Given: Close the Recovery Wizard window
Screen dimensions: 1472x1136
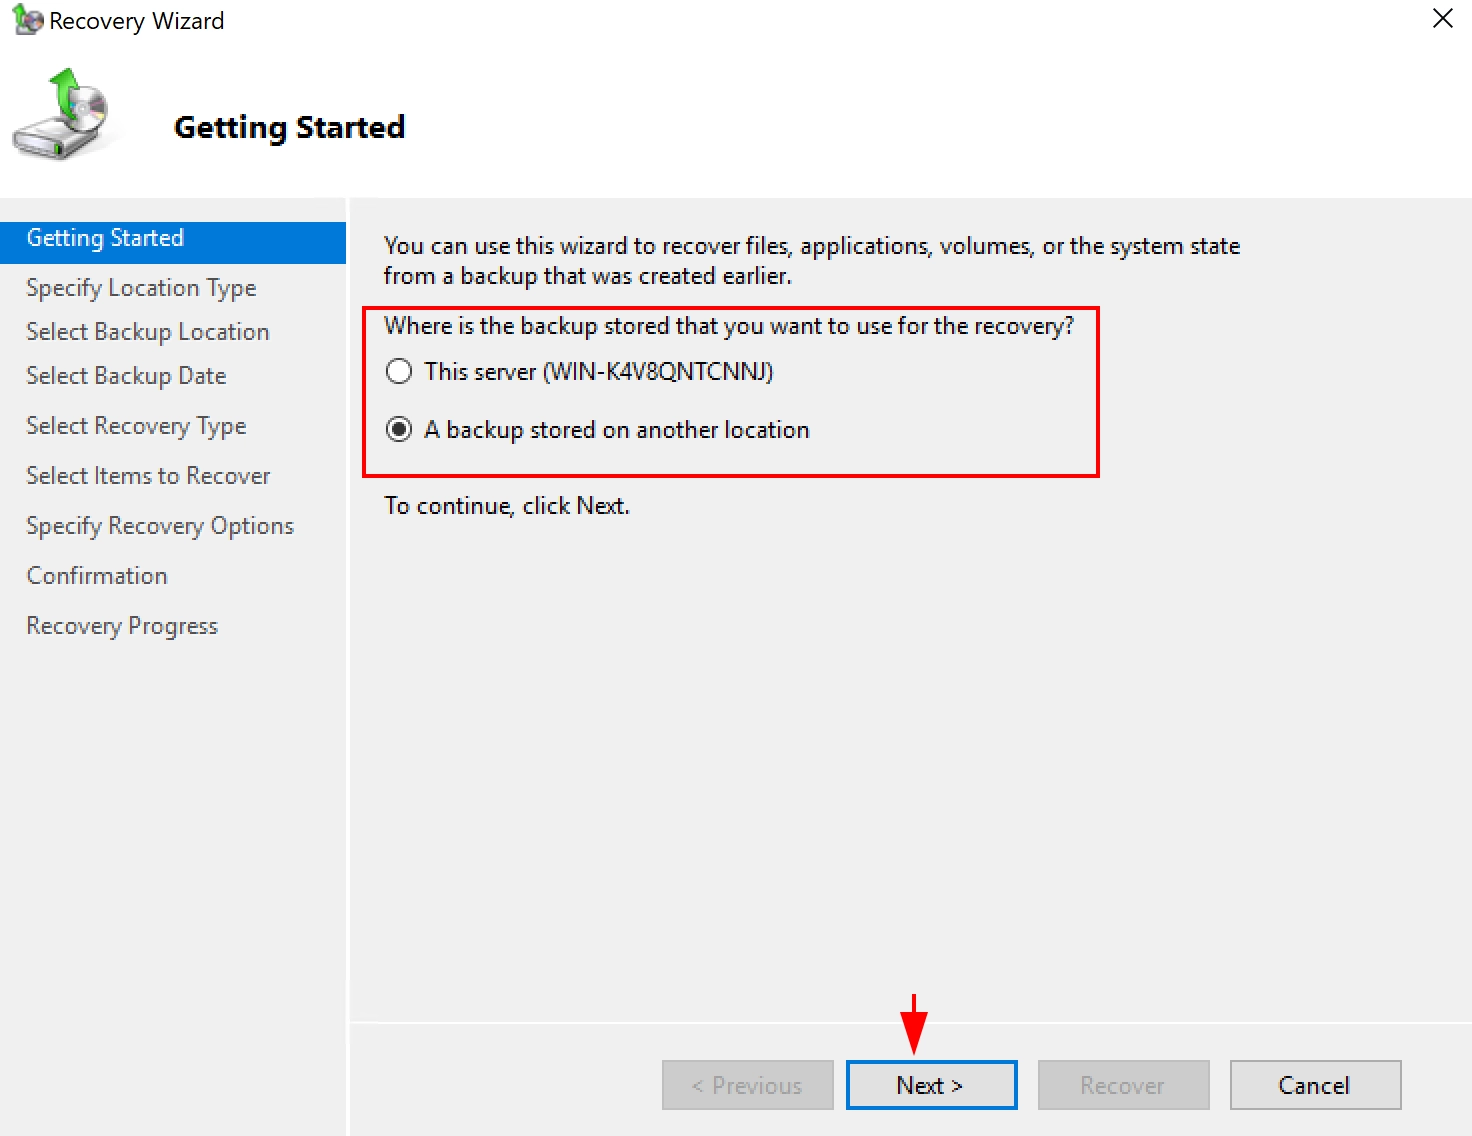Looking at the screenshot, I should [1442, 19].
